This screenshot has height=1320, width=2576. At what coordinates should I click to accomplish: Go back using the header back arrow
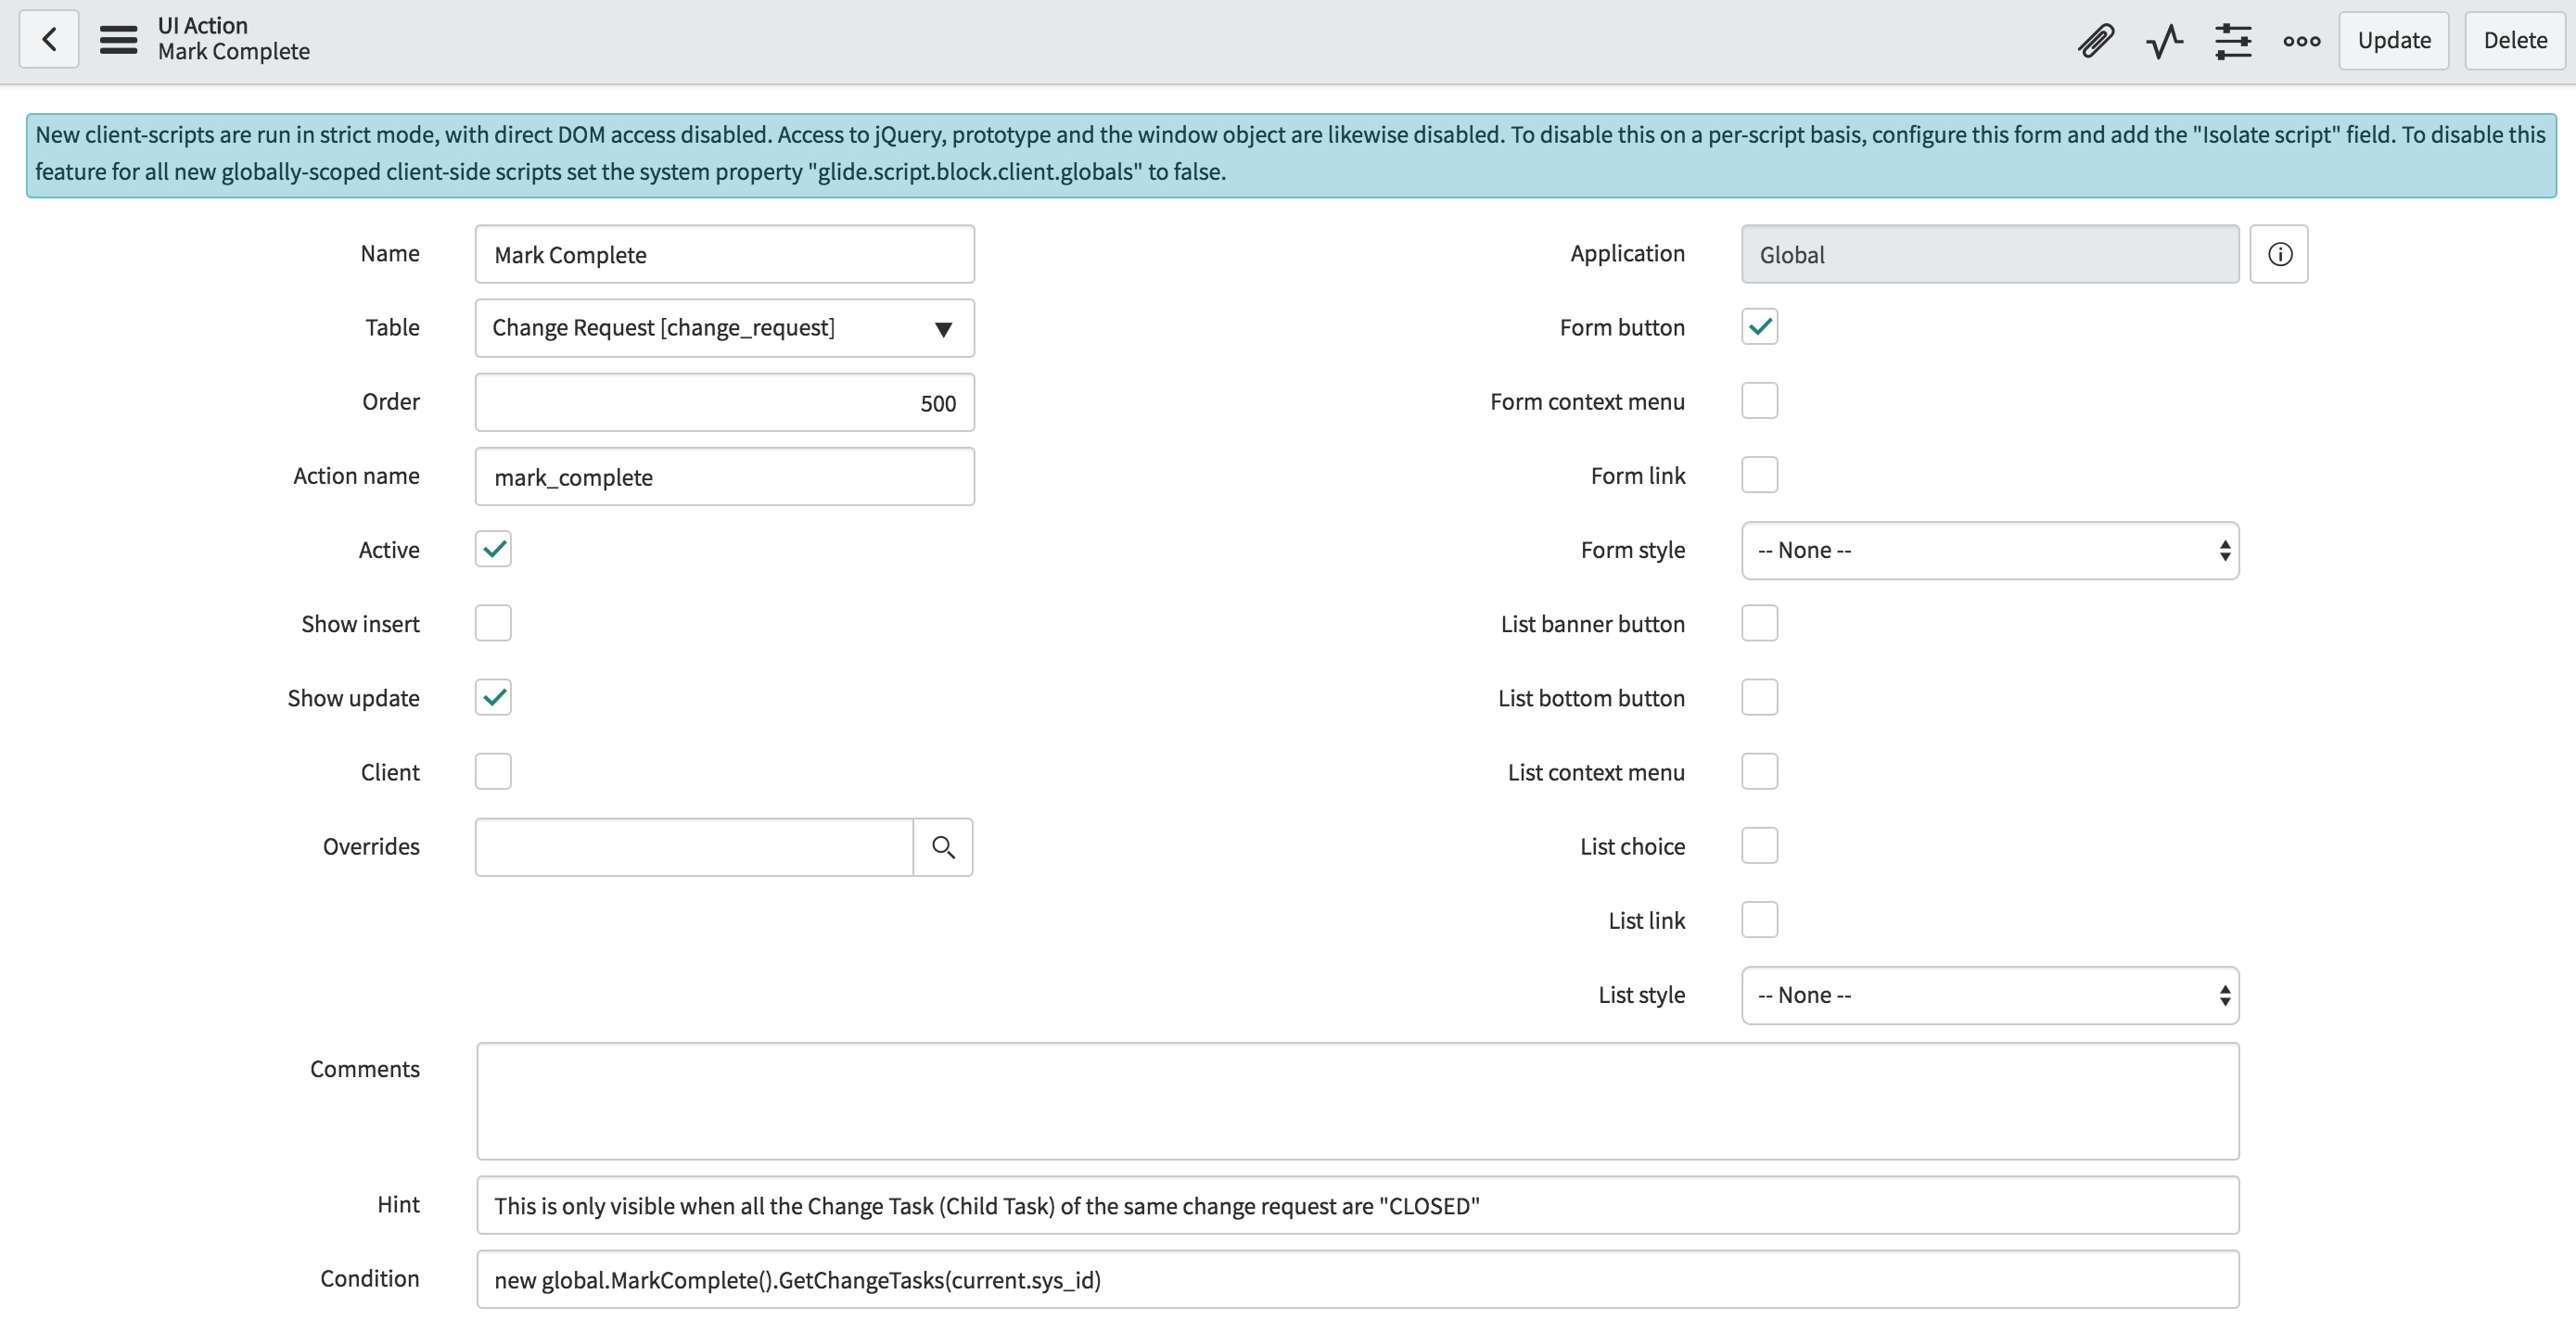click(x=49, y=40)
